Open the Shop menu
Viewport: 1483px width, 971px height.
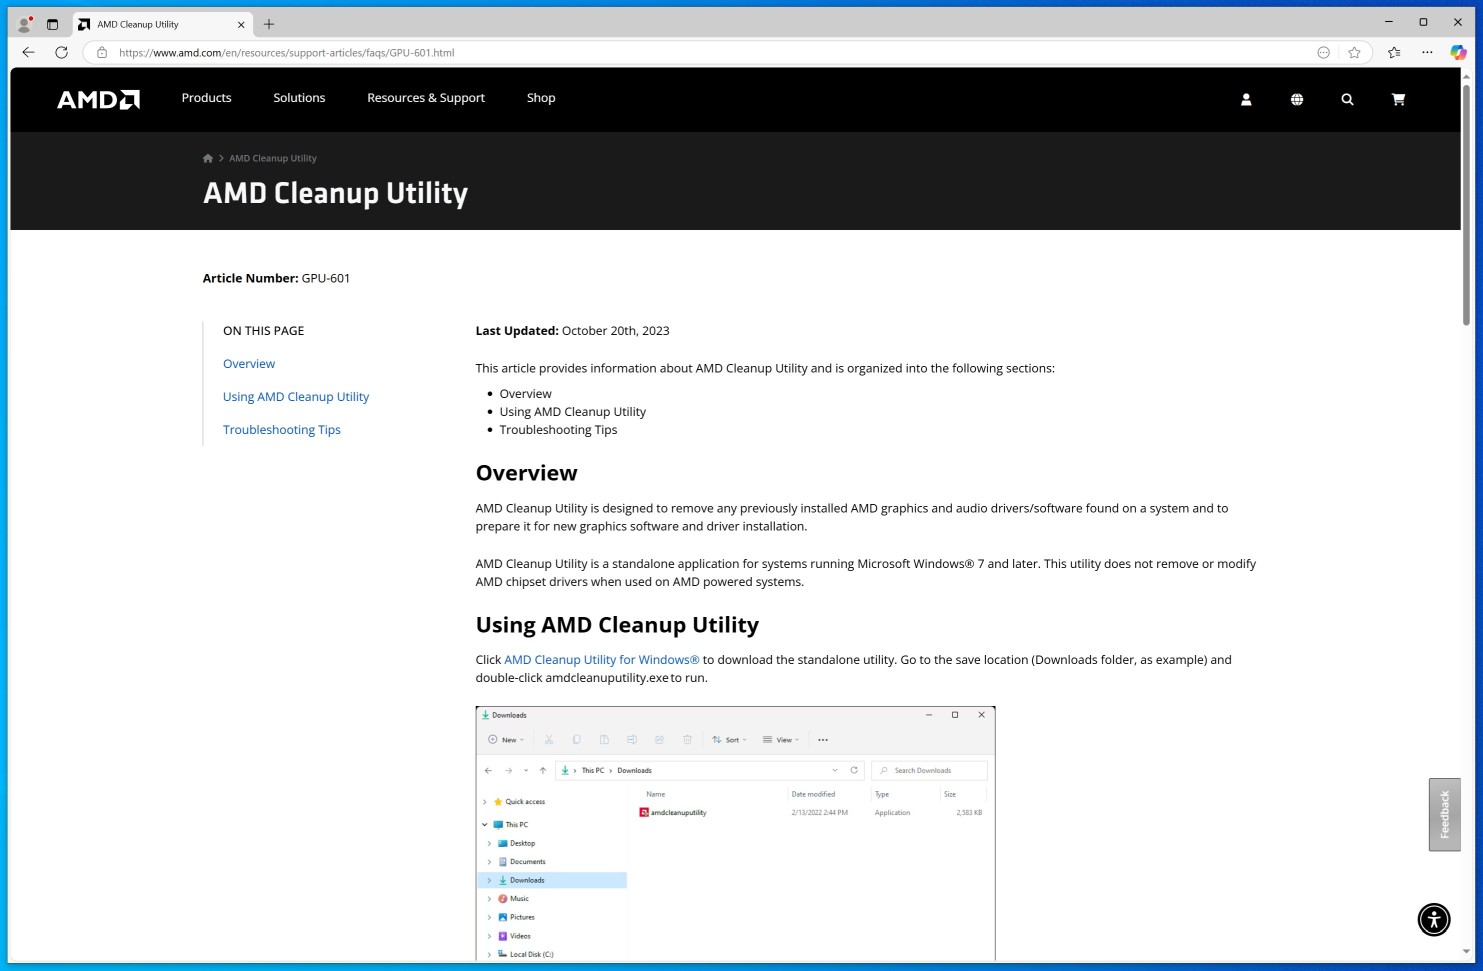(x=541, y=98)
